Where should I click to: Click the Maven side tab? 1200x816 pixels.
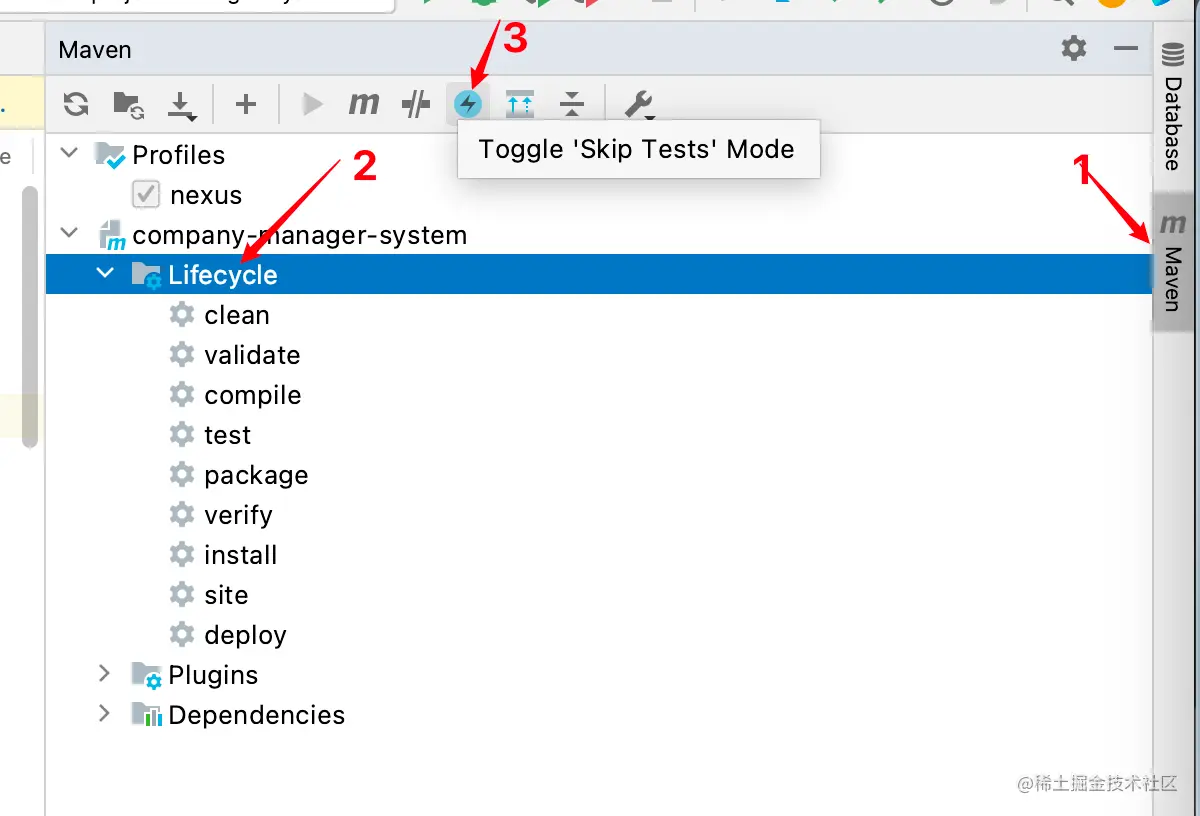(x=1173, y=262)
